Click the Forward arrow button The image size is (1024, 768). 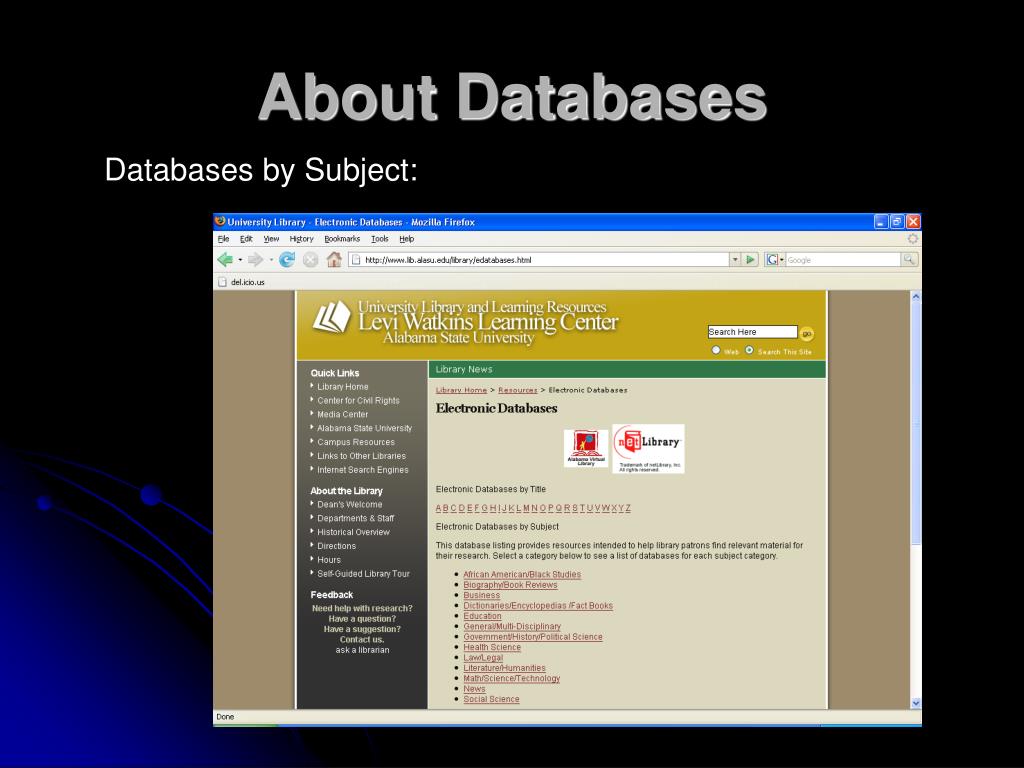(x=255, y=260)
